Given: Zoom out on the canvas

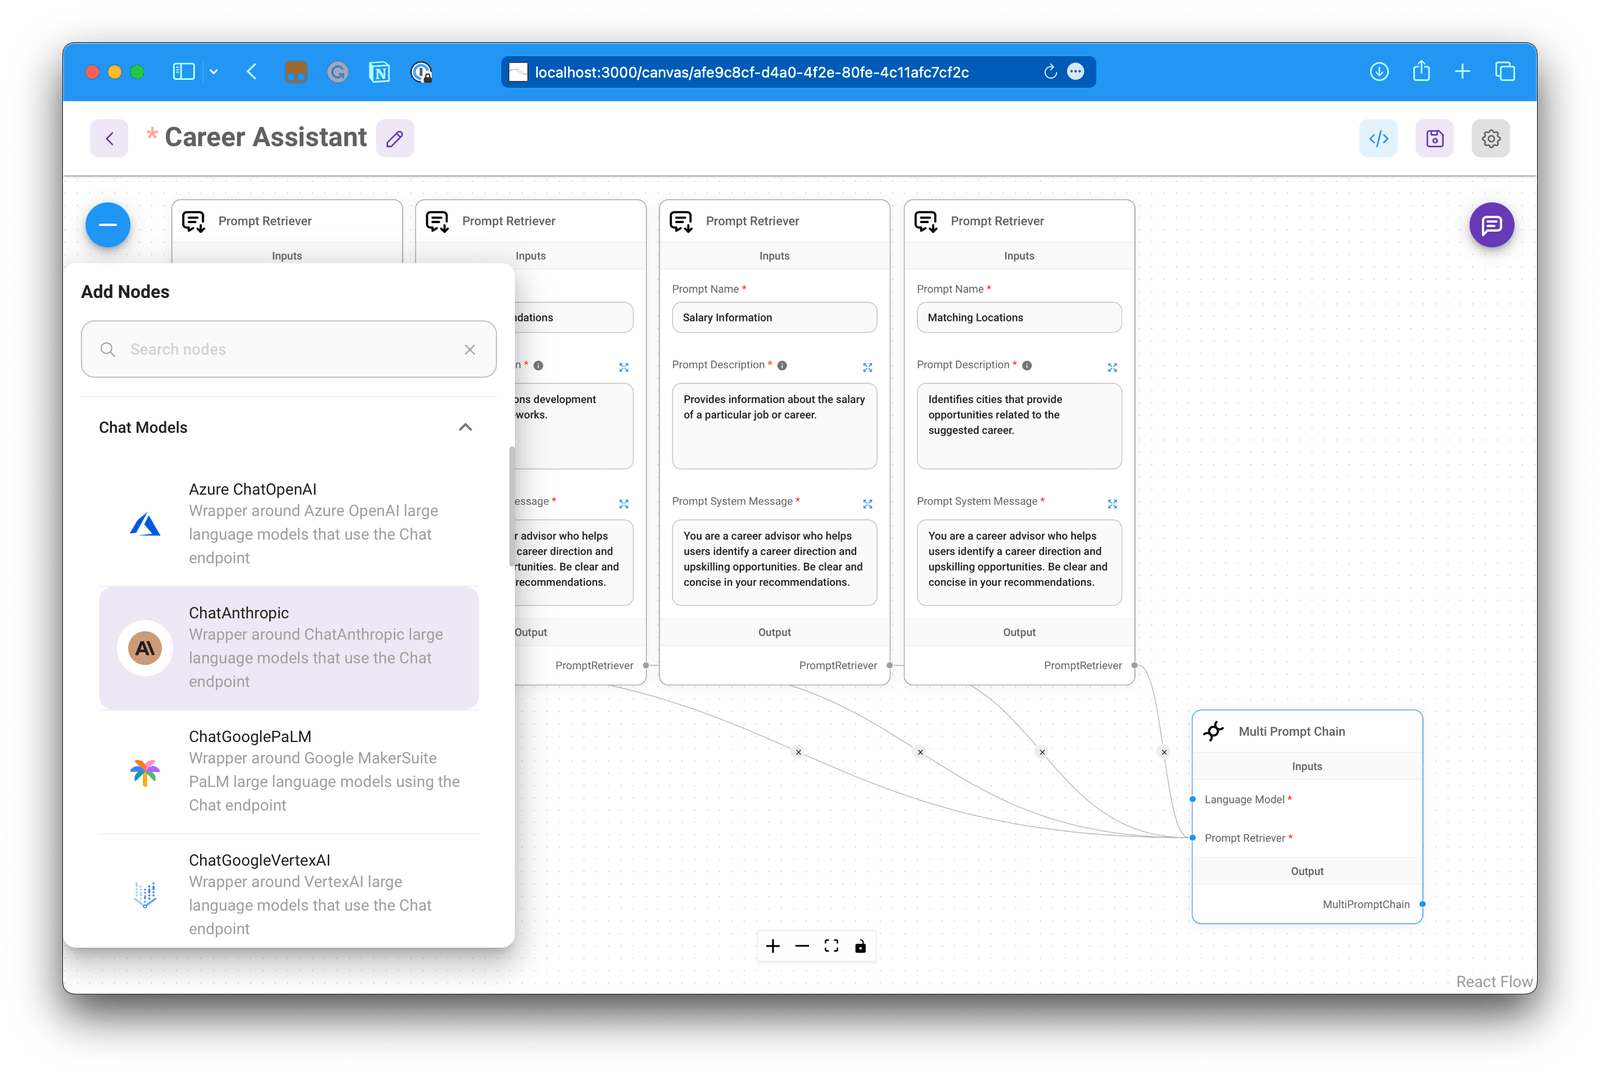Looking at the screenshot, I should tap(802, 946).
